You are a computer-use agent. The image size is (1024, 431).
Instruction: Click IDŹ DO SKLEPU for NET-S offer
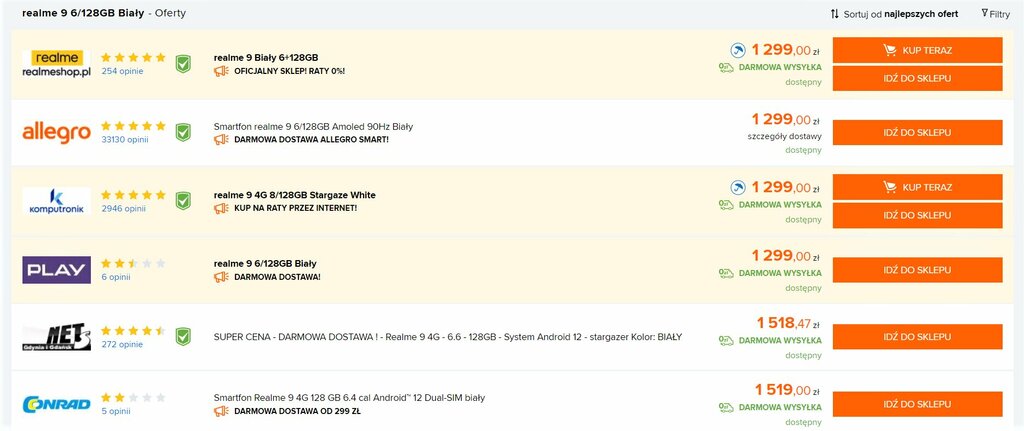tap(918, 337)
